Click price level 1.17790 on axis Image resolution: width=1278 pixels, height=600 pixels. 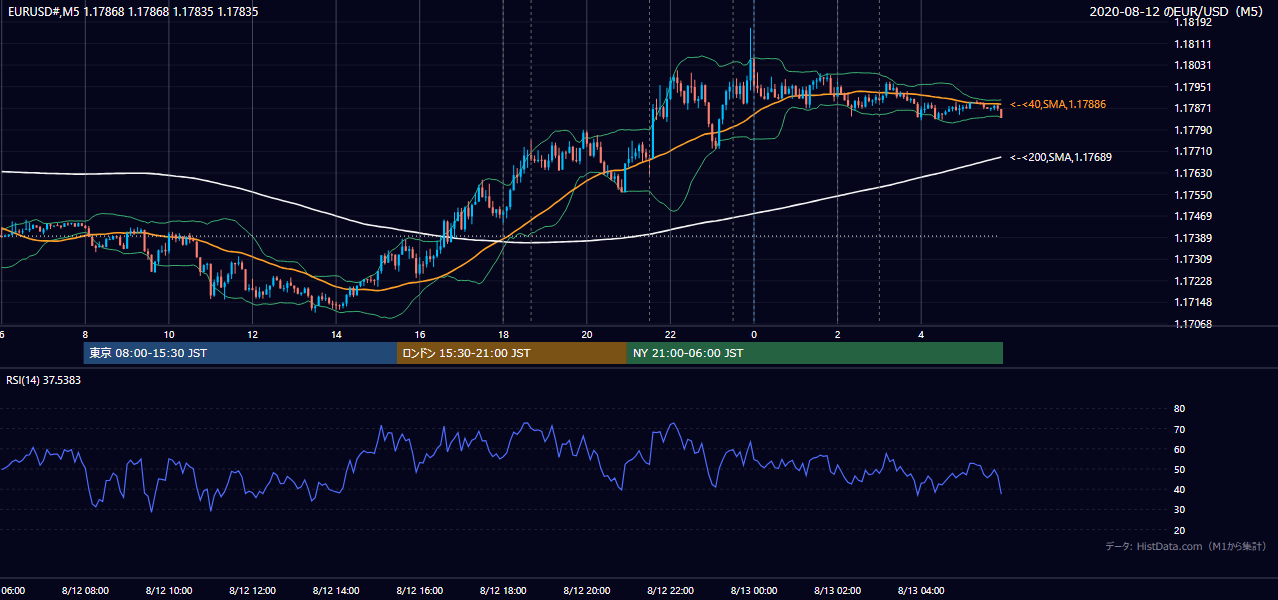point(1193,130)
